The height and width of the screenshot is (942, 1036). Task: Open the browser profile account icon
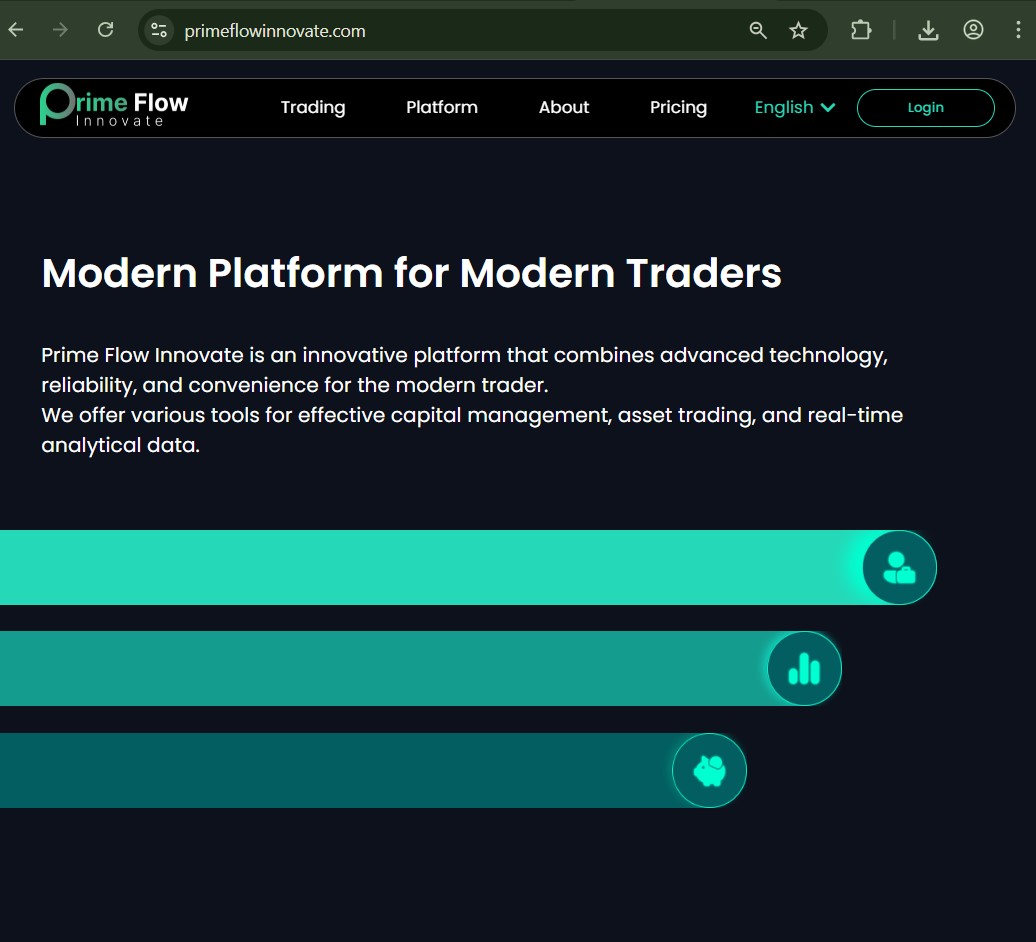point(973,30)
